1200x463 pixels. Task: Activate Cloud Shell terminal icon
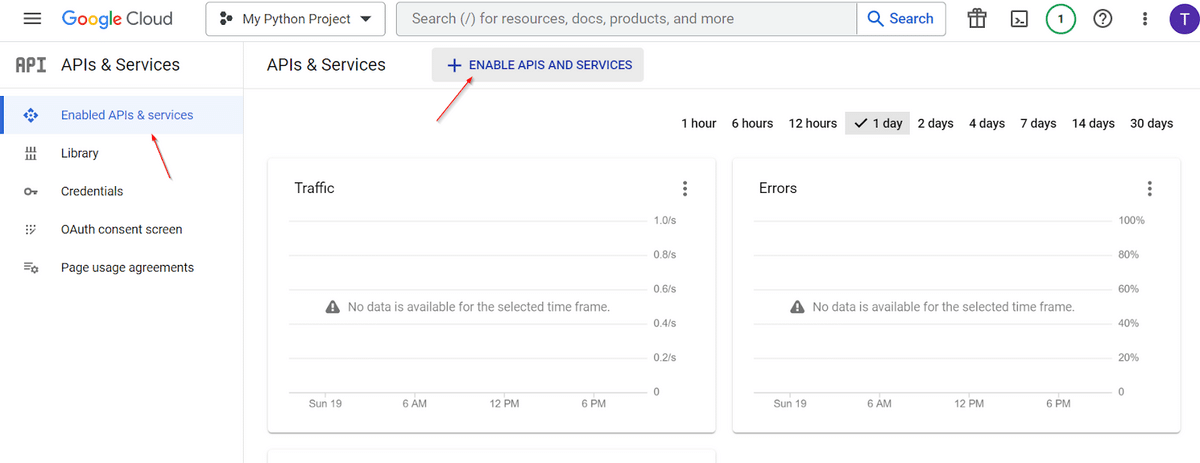(x=1019, y=19)
